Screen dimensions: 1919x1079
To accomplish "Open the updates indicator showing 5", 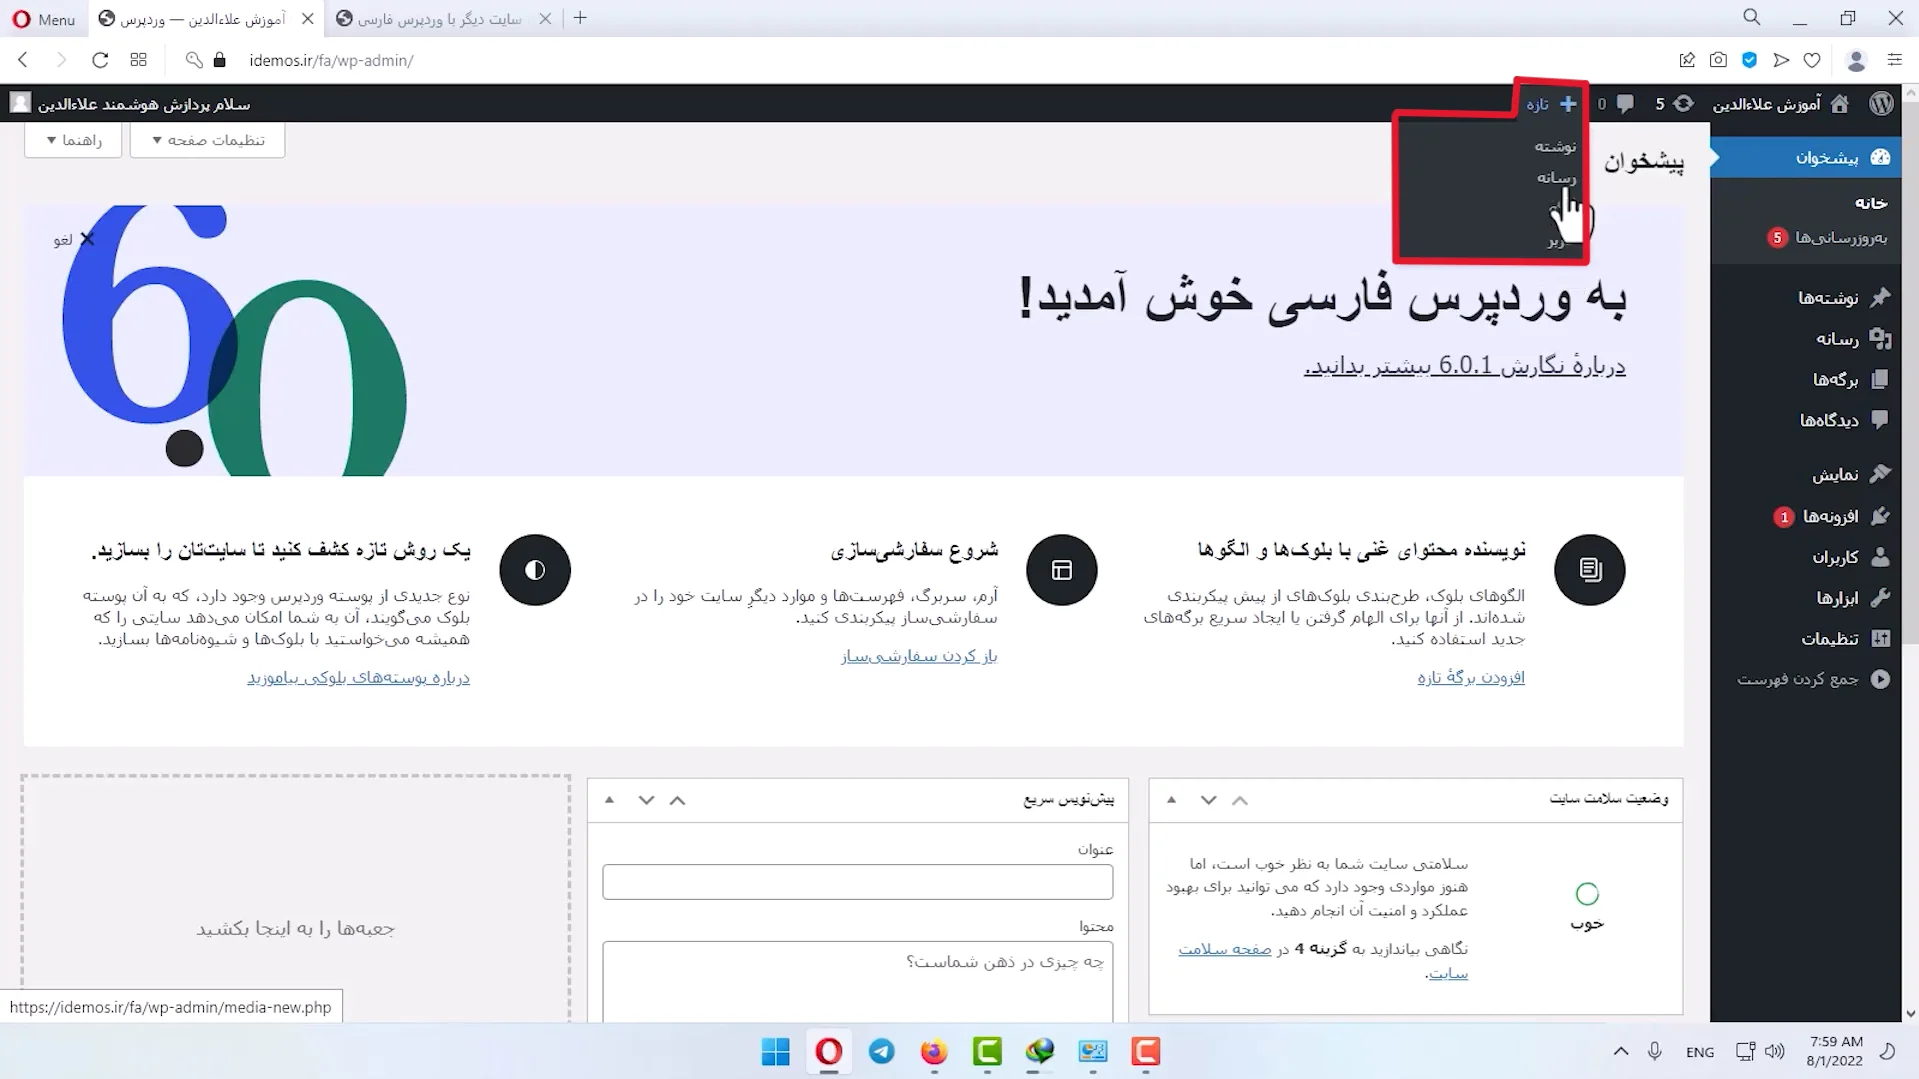I will click(1674, 104).
